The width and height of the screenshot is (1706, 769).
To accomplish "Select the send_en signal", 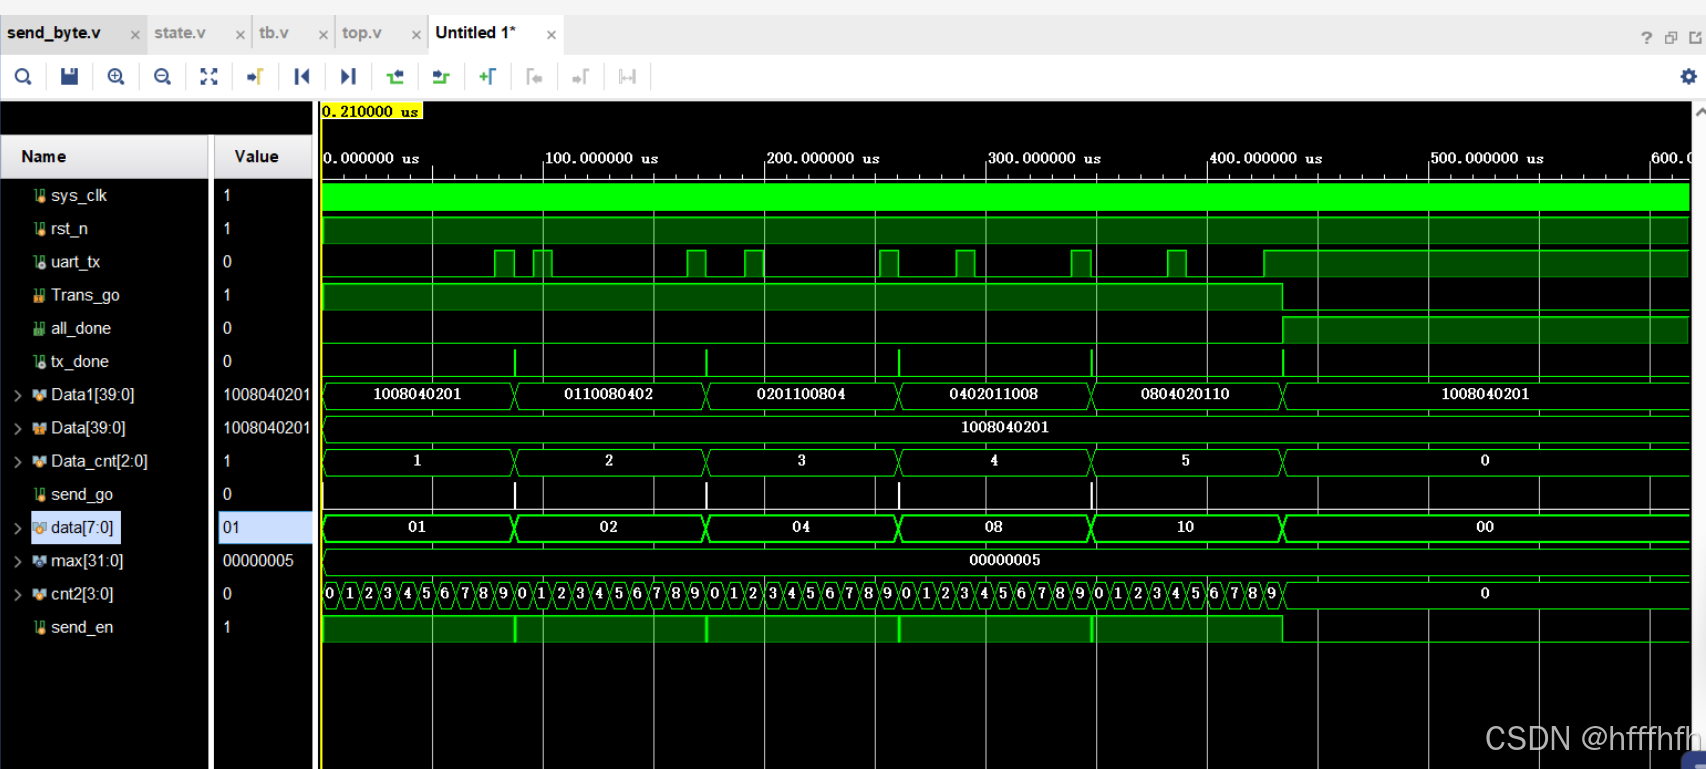I will click(x=82, y=627).
